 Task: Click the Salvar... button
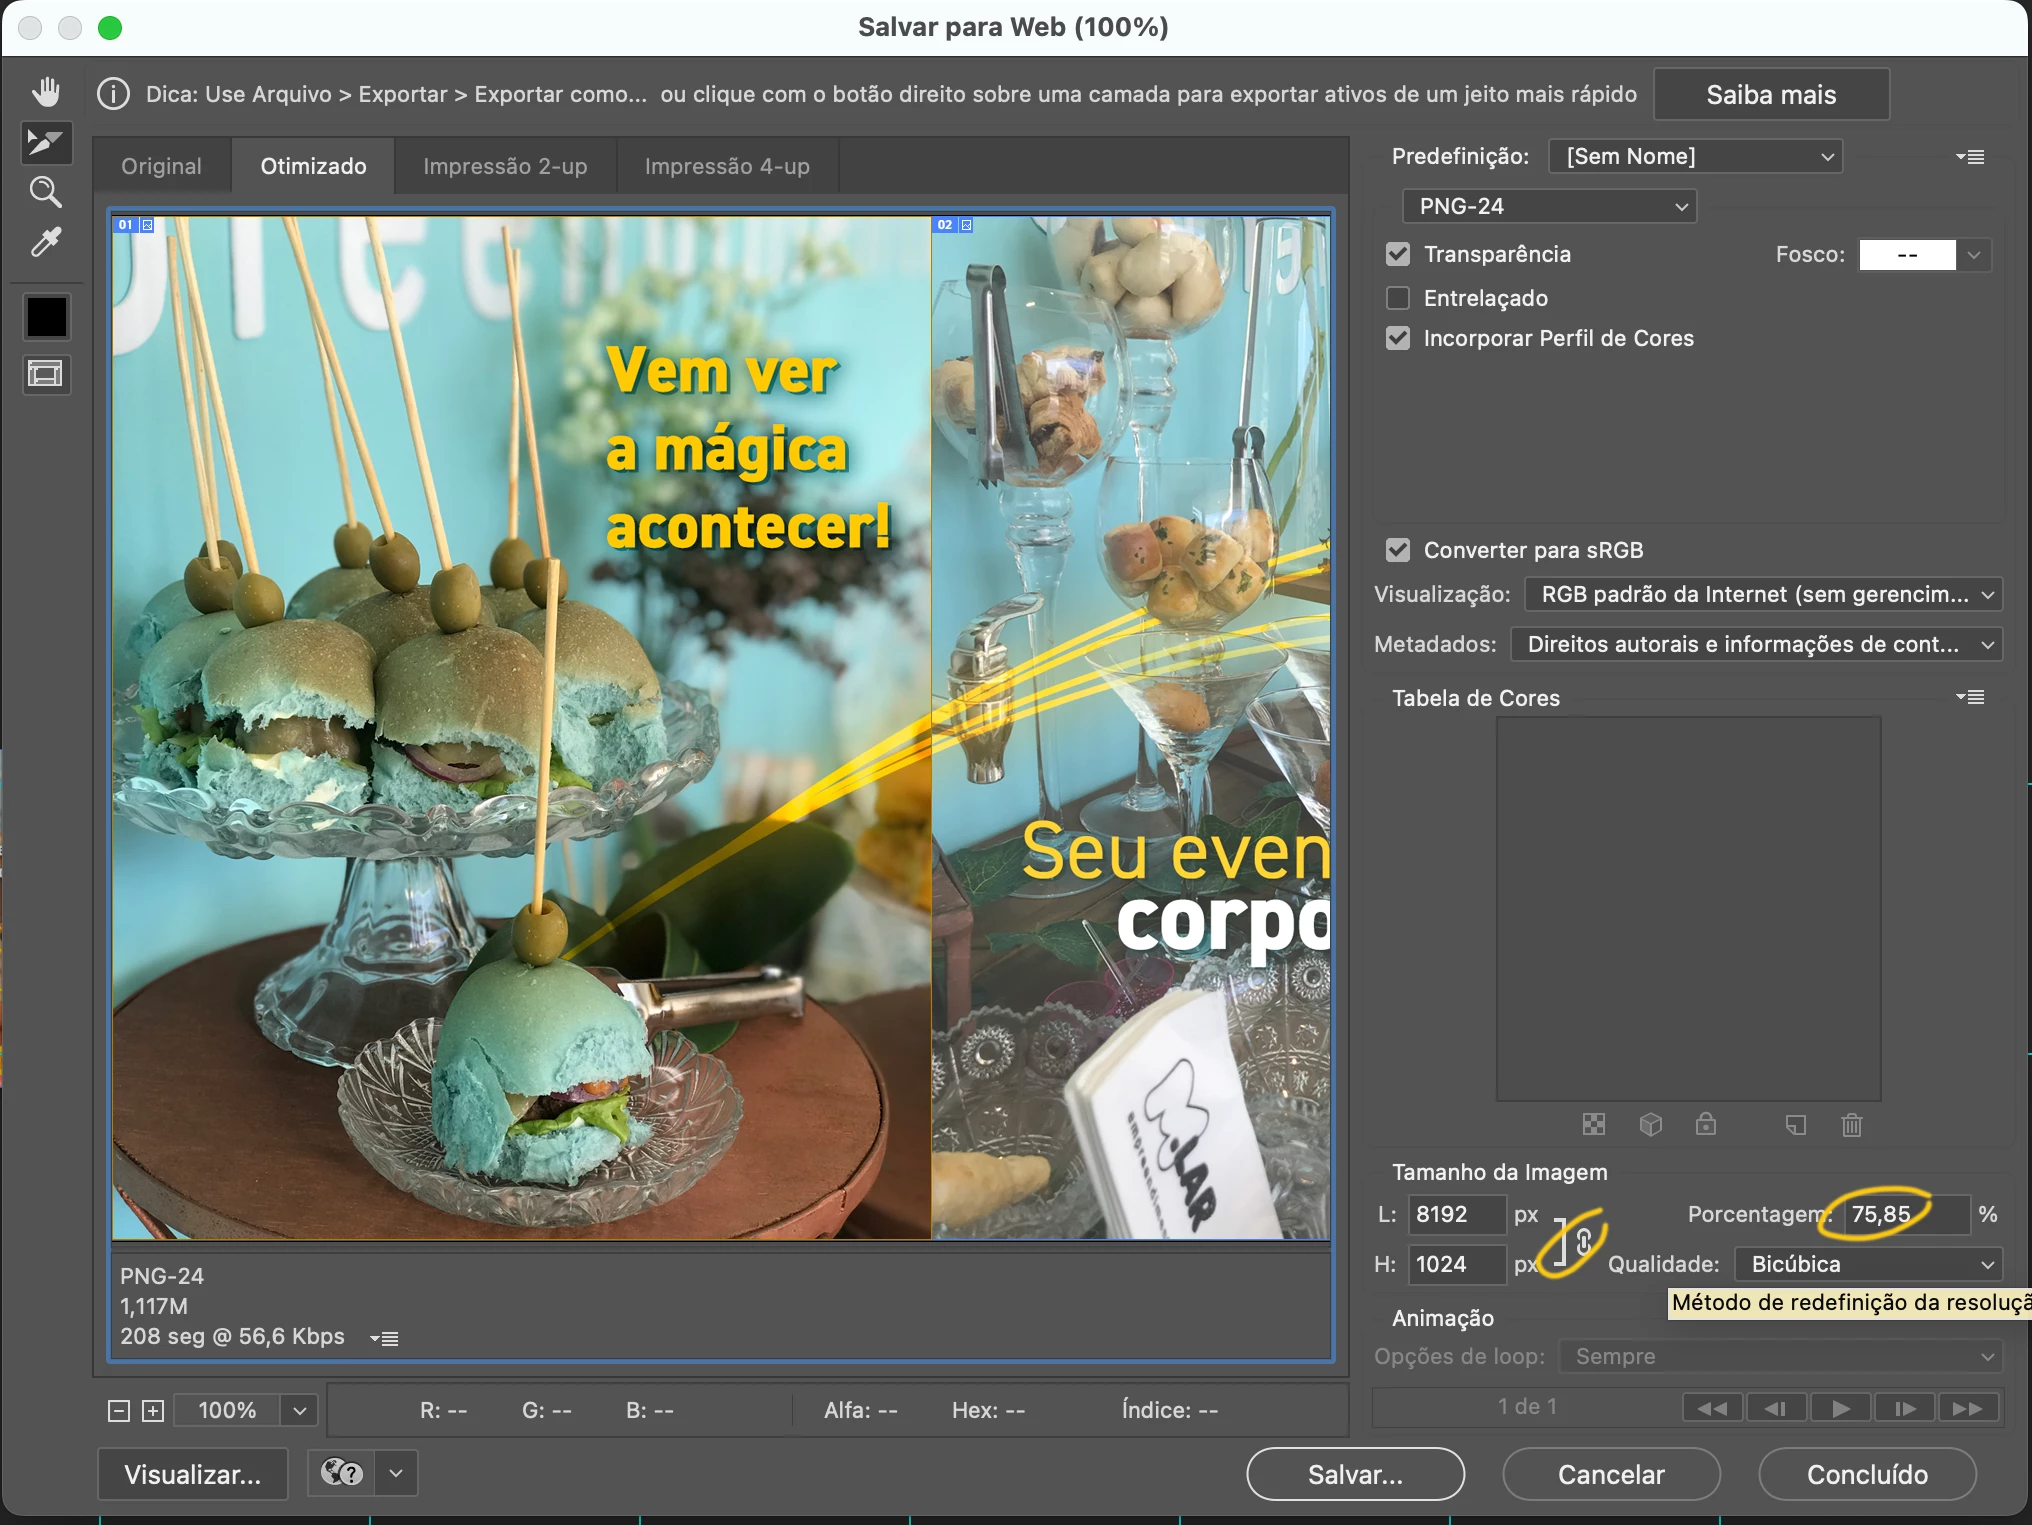tap(1355, 1474)
